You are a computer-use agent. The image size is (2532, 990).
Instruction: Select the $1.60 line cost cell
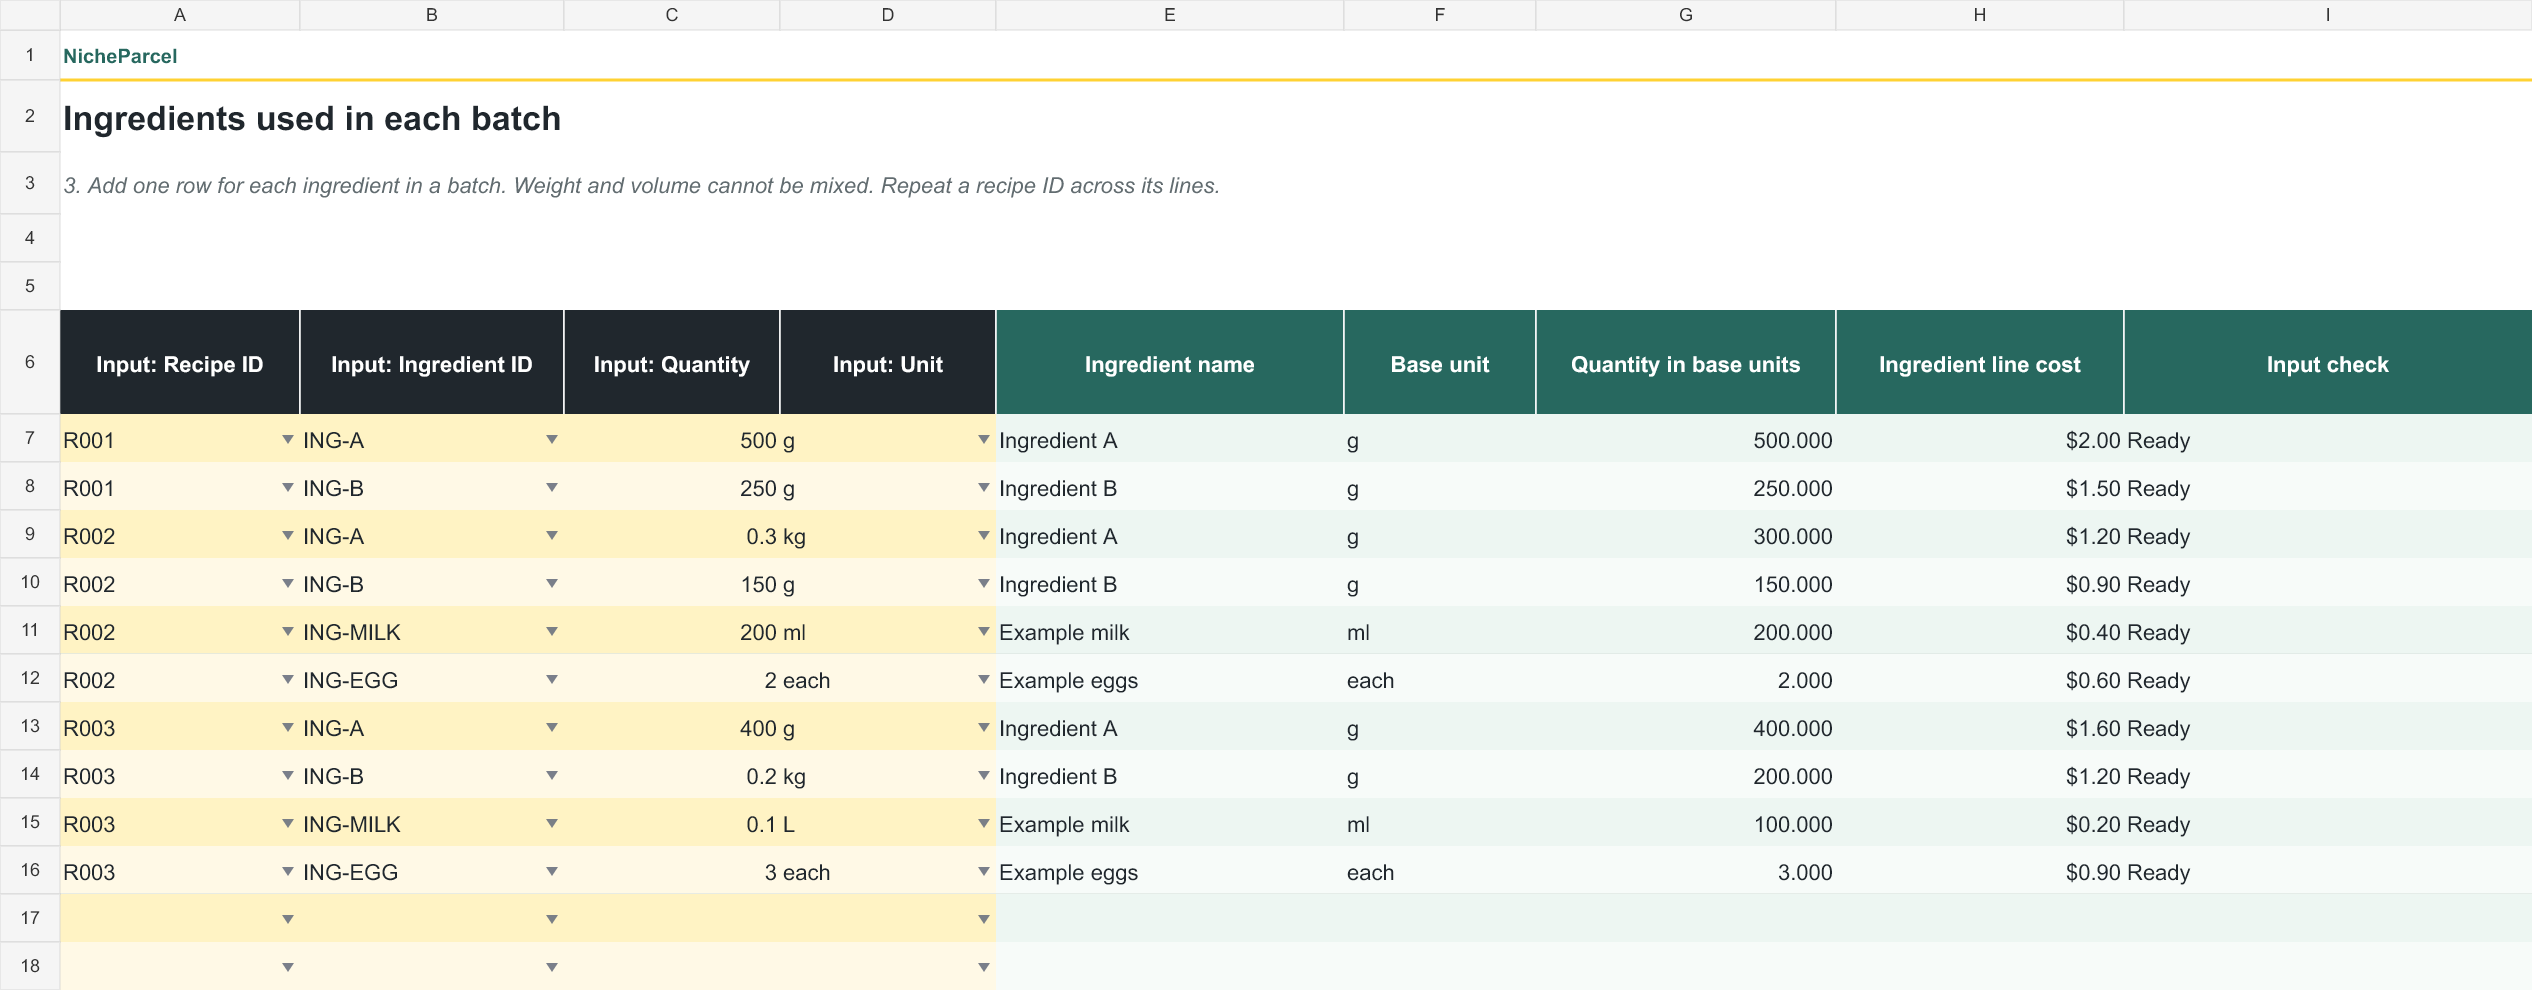(x=1980, y=728)
